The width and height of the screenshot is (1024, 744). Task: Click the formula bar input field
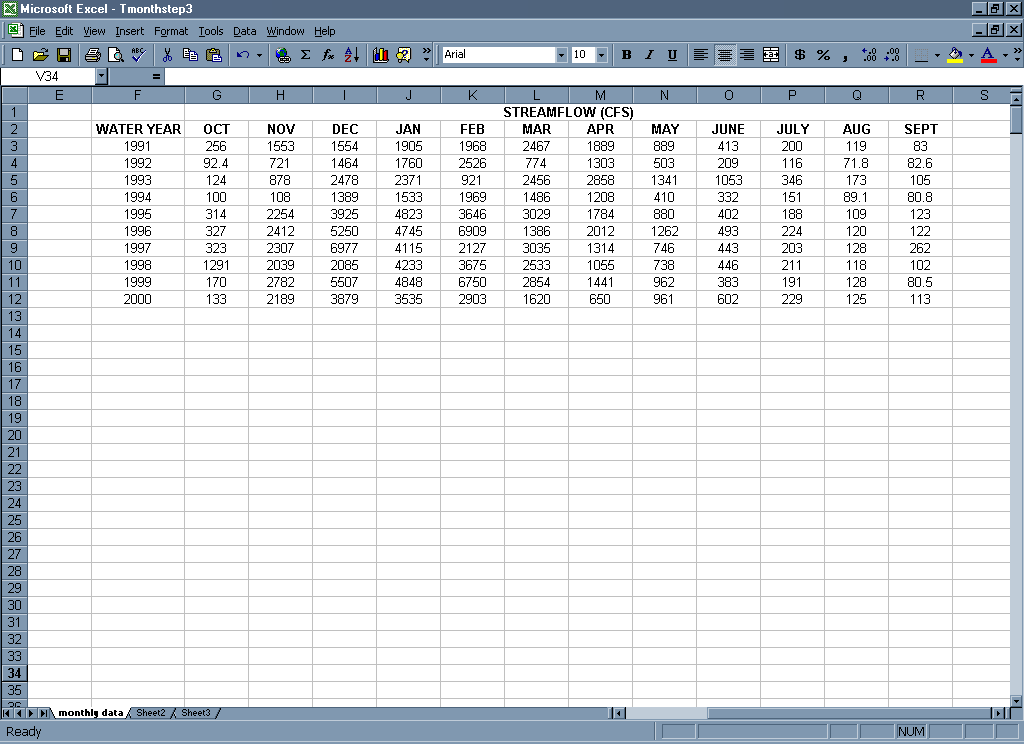pos(590,76)
